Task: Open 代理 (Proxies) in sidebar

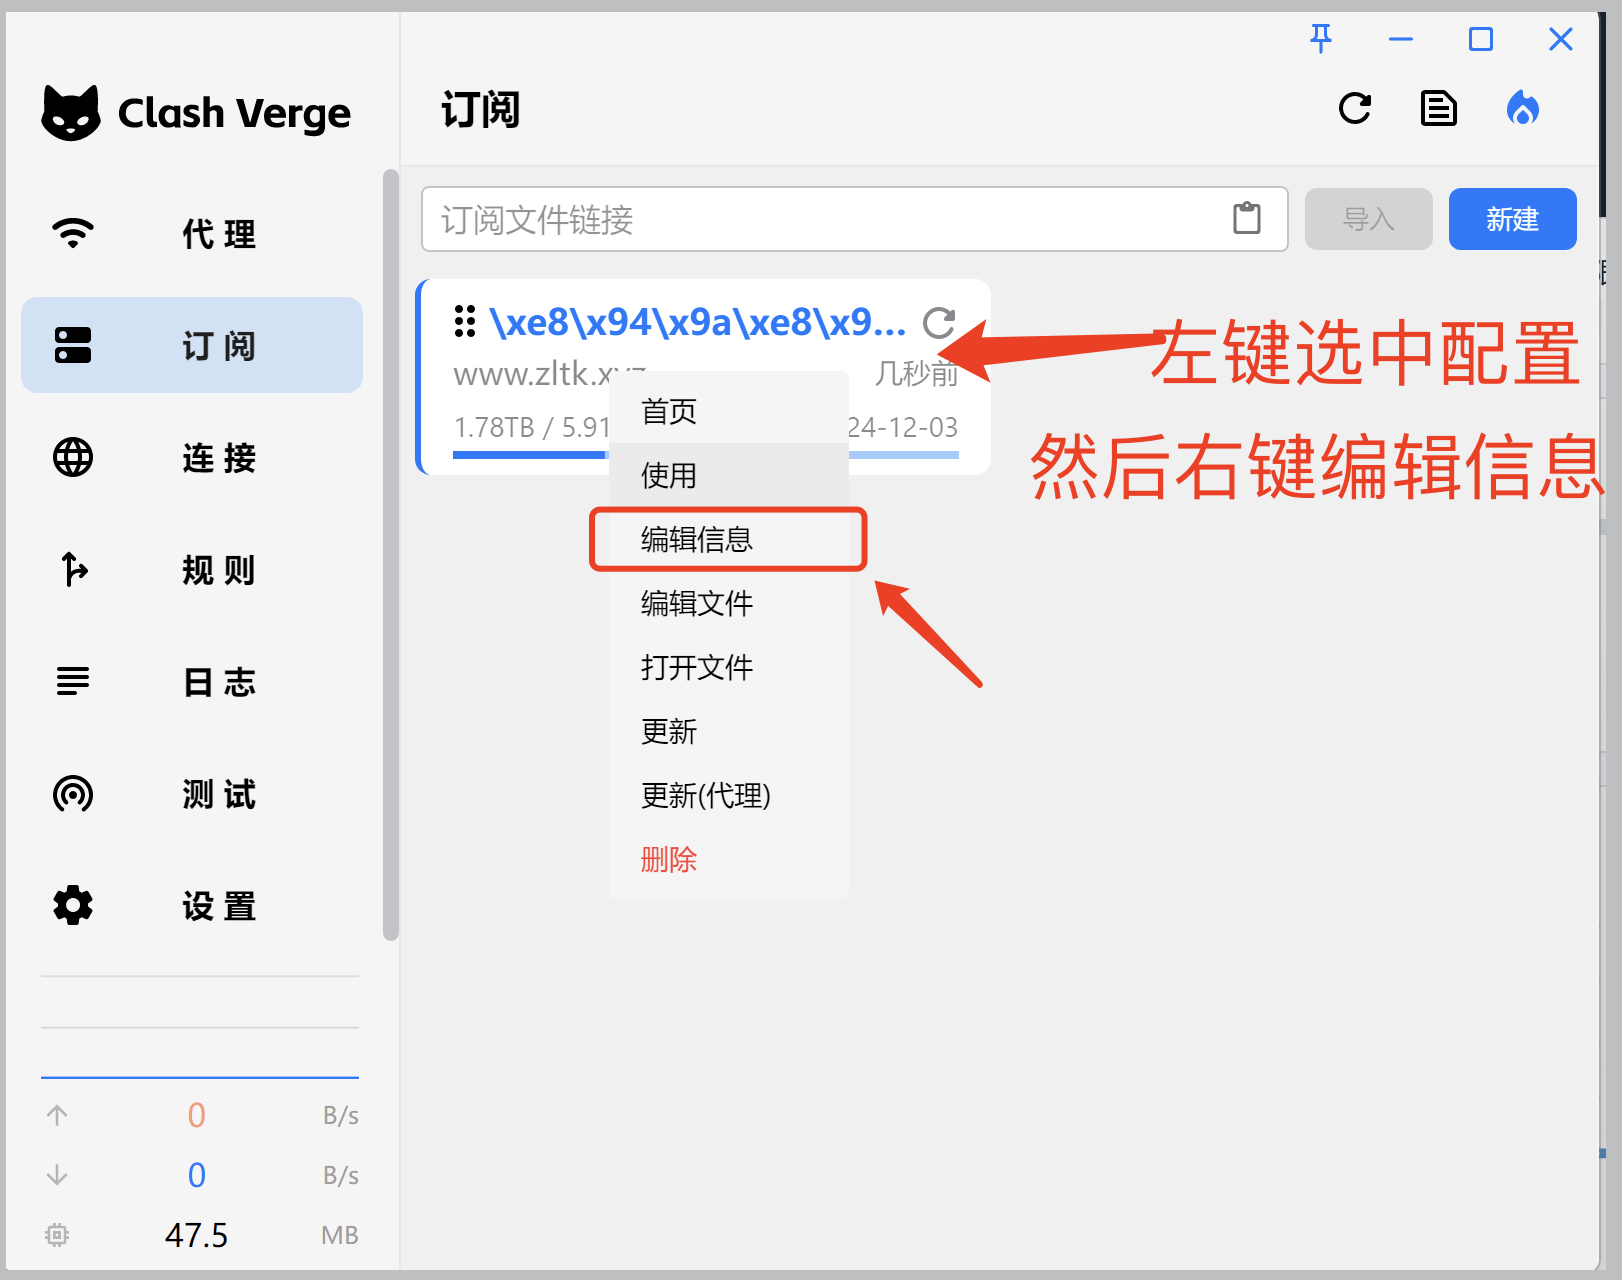Action: tap(192, 234)
